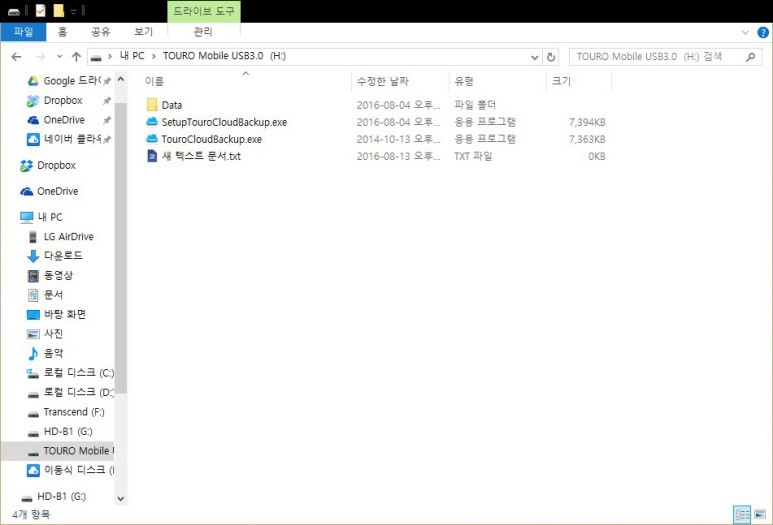The image size is (773, 525).
Task: Select the 관리 drive tools tab
Action: [x=203, y=32]
